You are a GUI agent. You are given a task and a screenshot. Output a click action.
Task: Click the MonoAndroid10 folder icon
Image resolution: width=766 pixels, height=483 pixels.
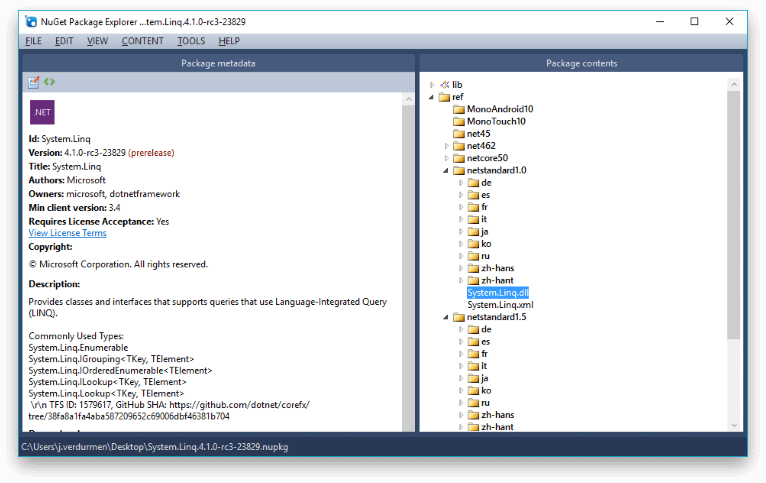click(x=459, y=109)
